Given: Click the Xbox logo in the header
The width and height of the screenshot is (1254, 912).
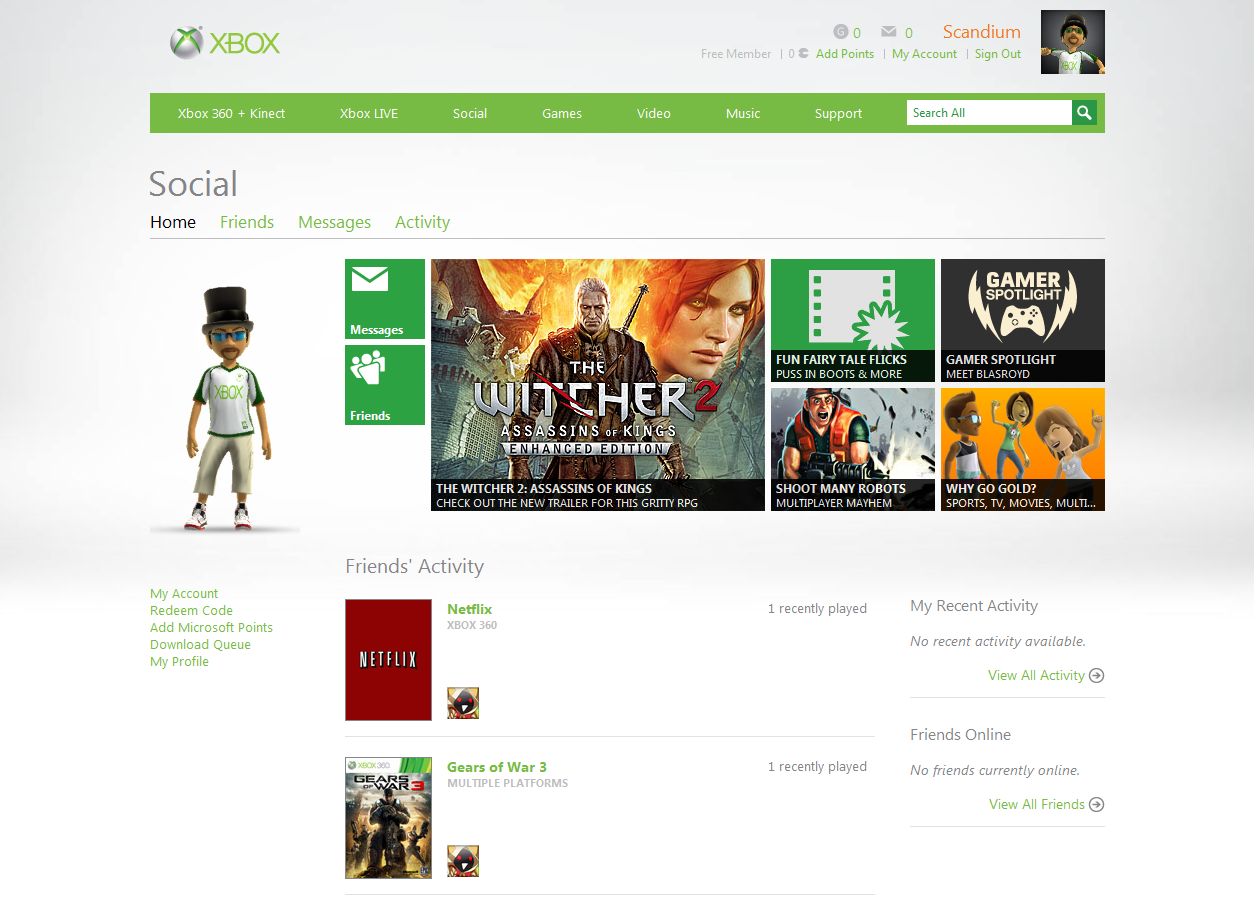Looking at the screenshot, I should 225,43.
